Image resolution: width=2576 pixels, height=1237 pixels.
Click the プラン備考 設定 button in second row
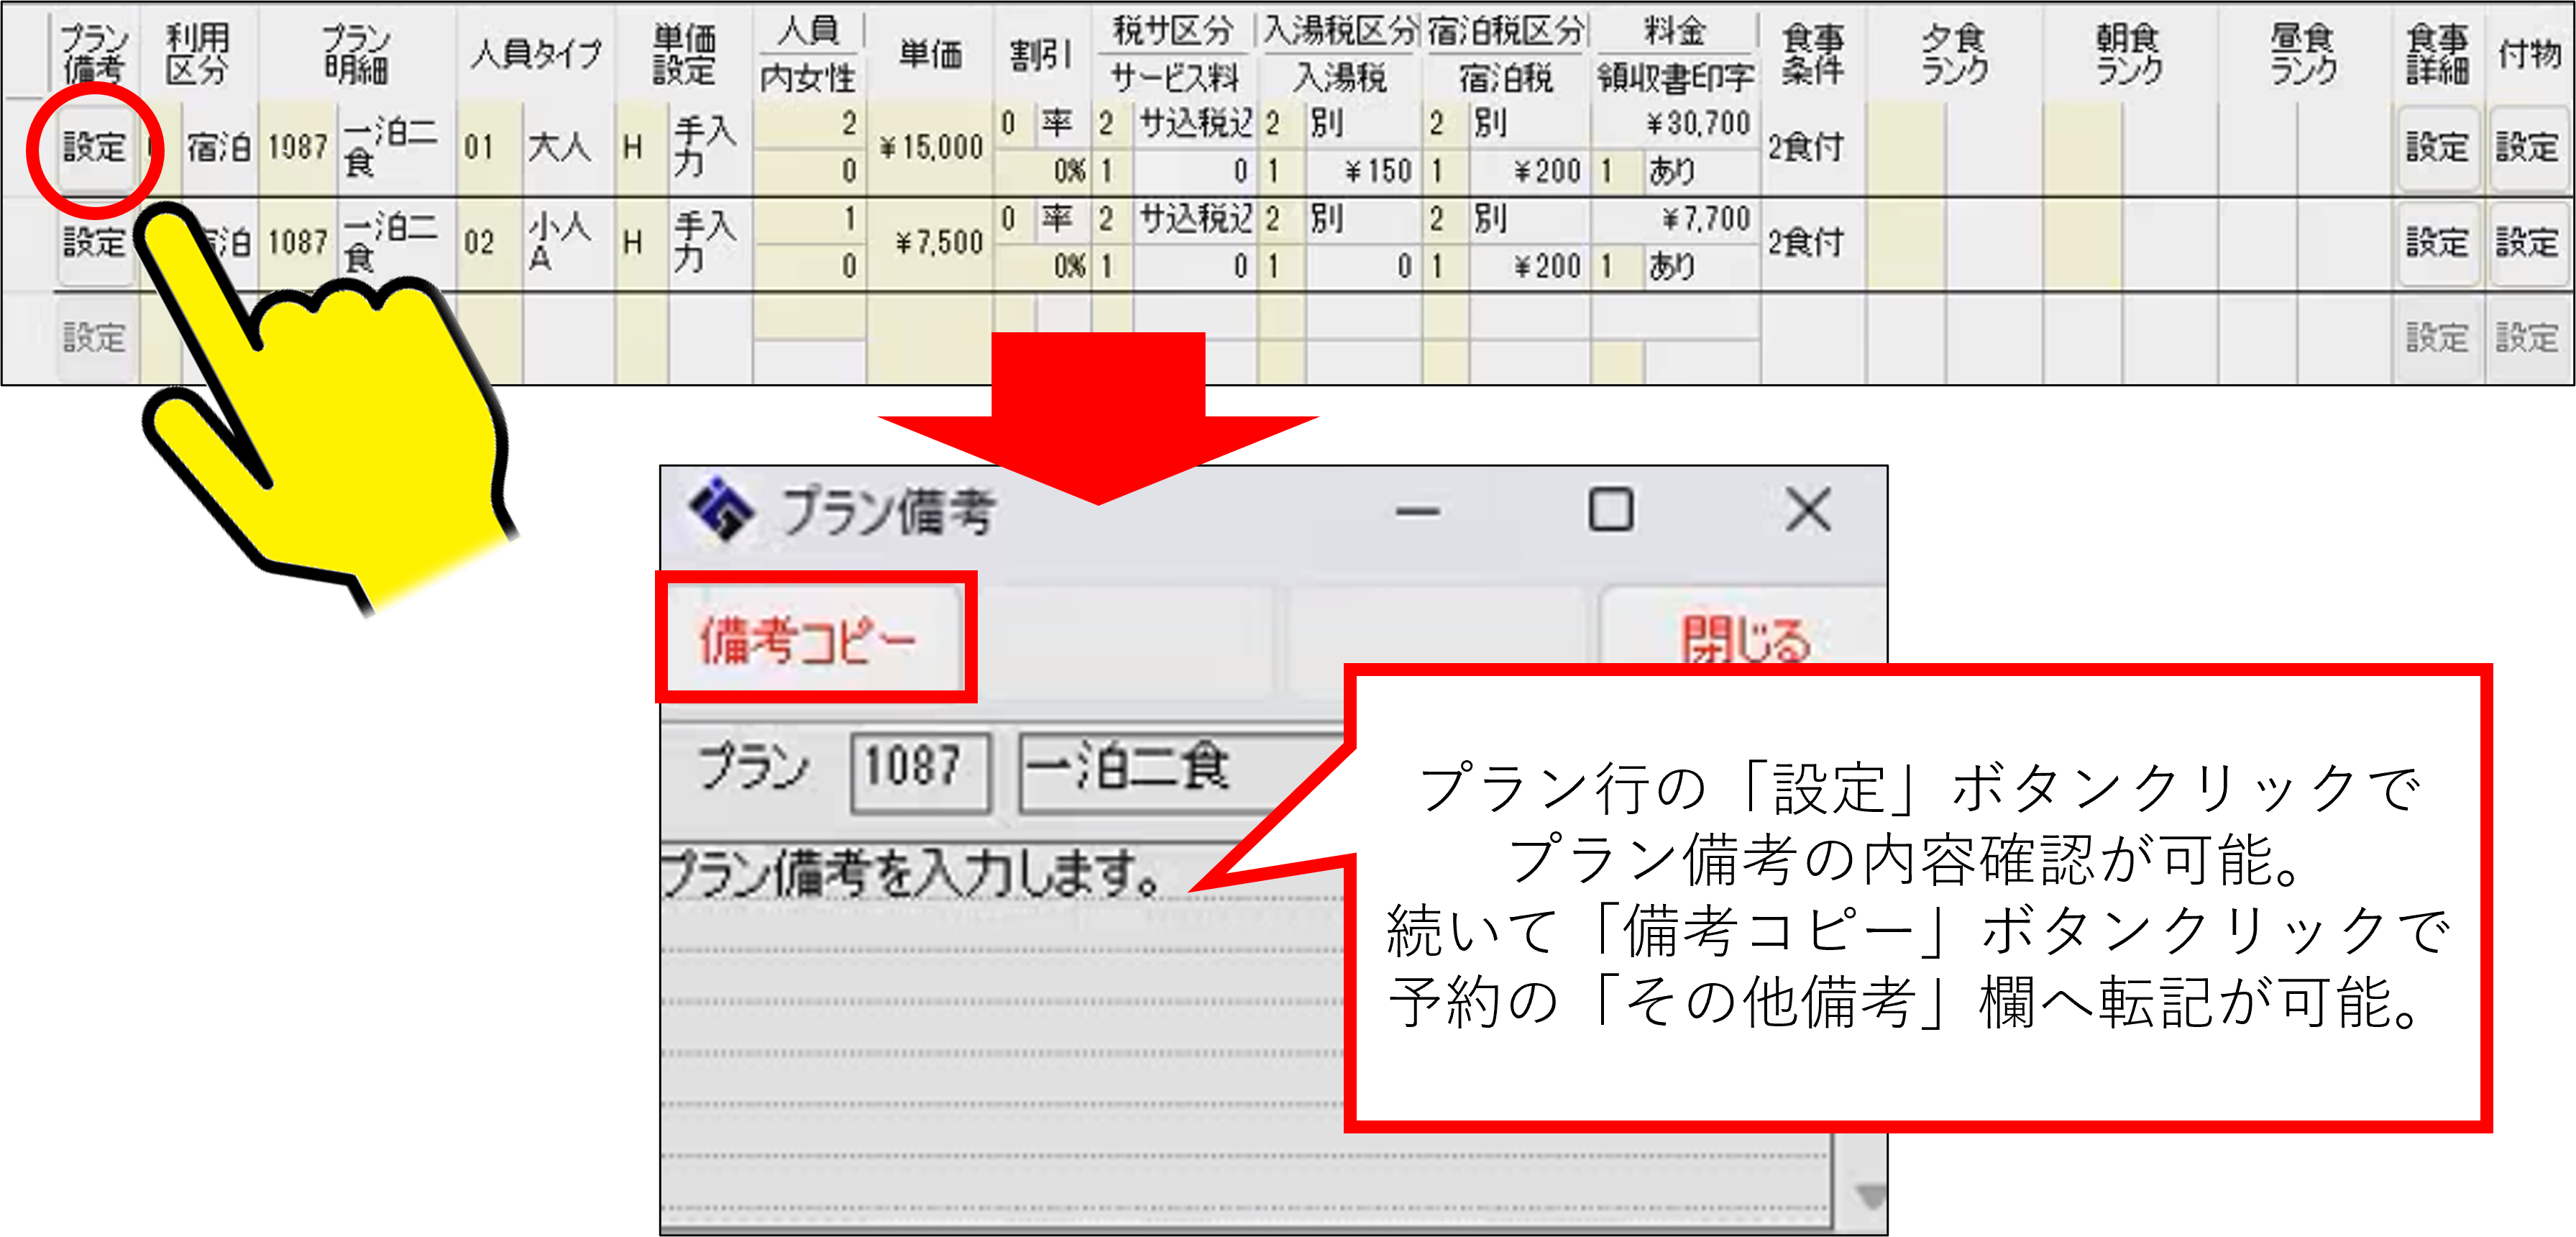pos(94,243)
